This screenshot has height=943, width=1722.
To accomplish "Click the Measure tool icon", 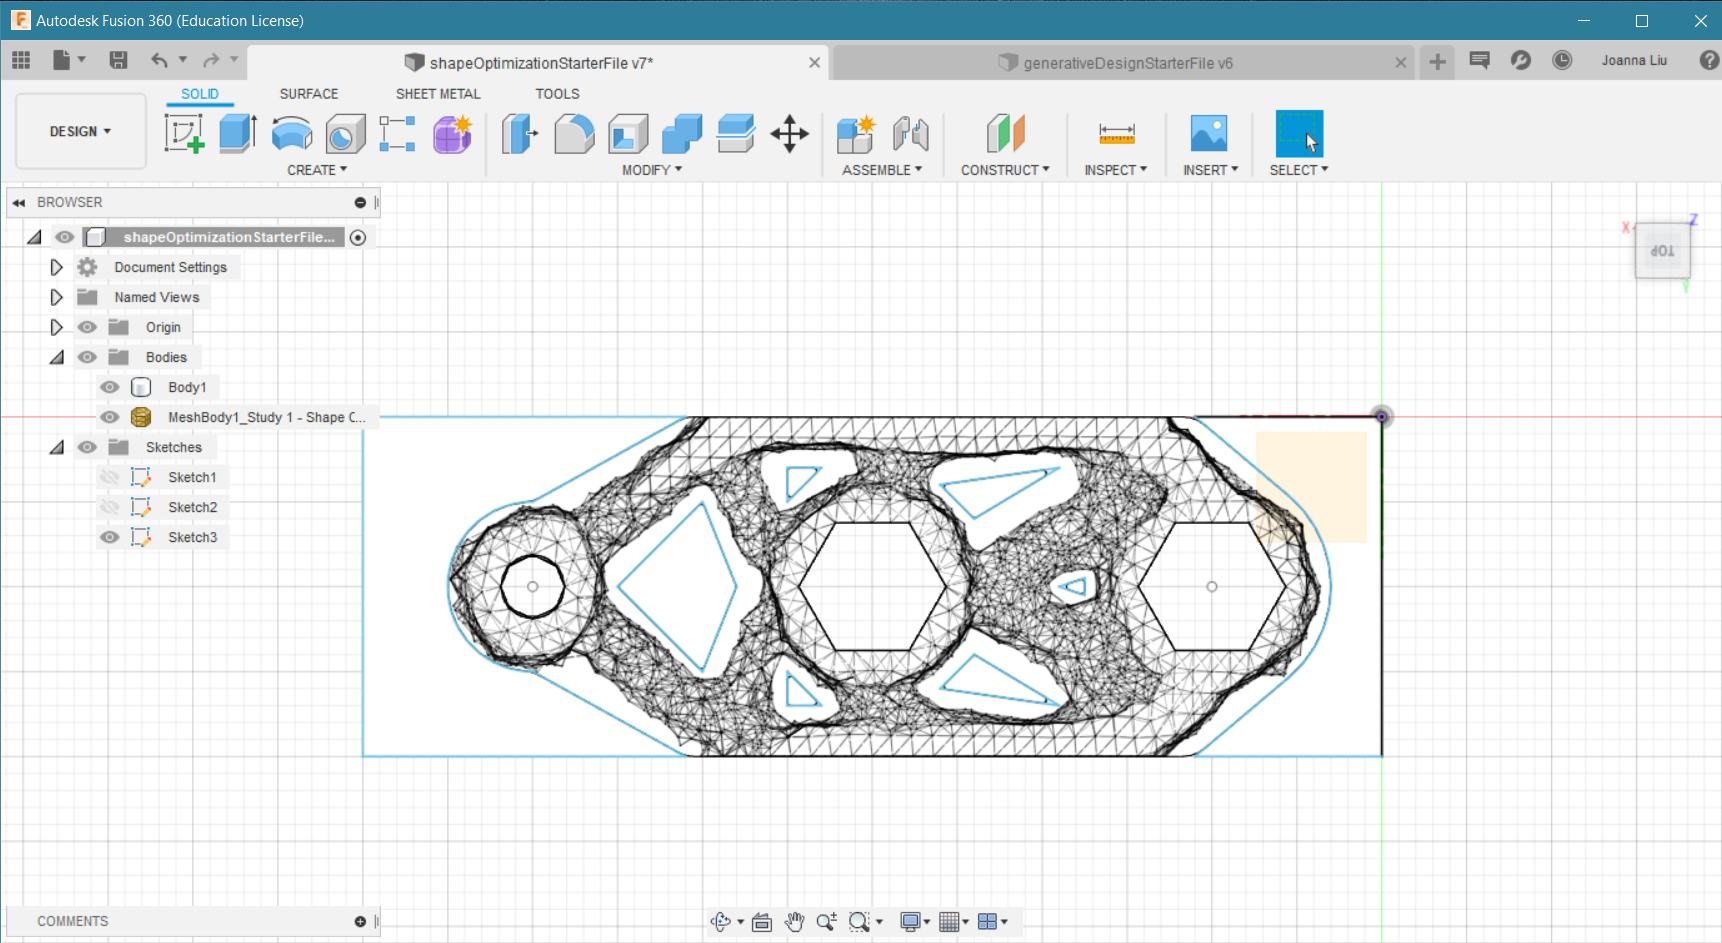I will click(1116, 133).
